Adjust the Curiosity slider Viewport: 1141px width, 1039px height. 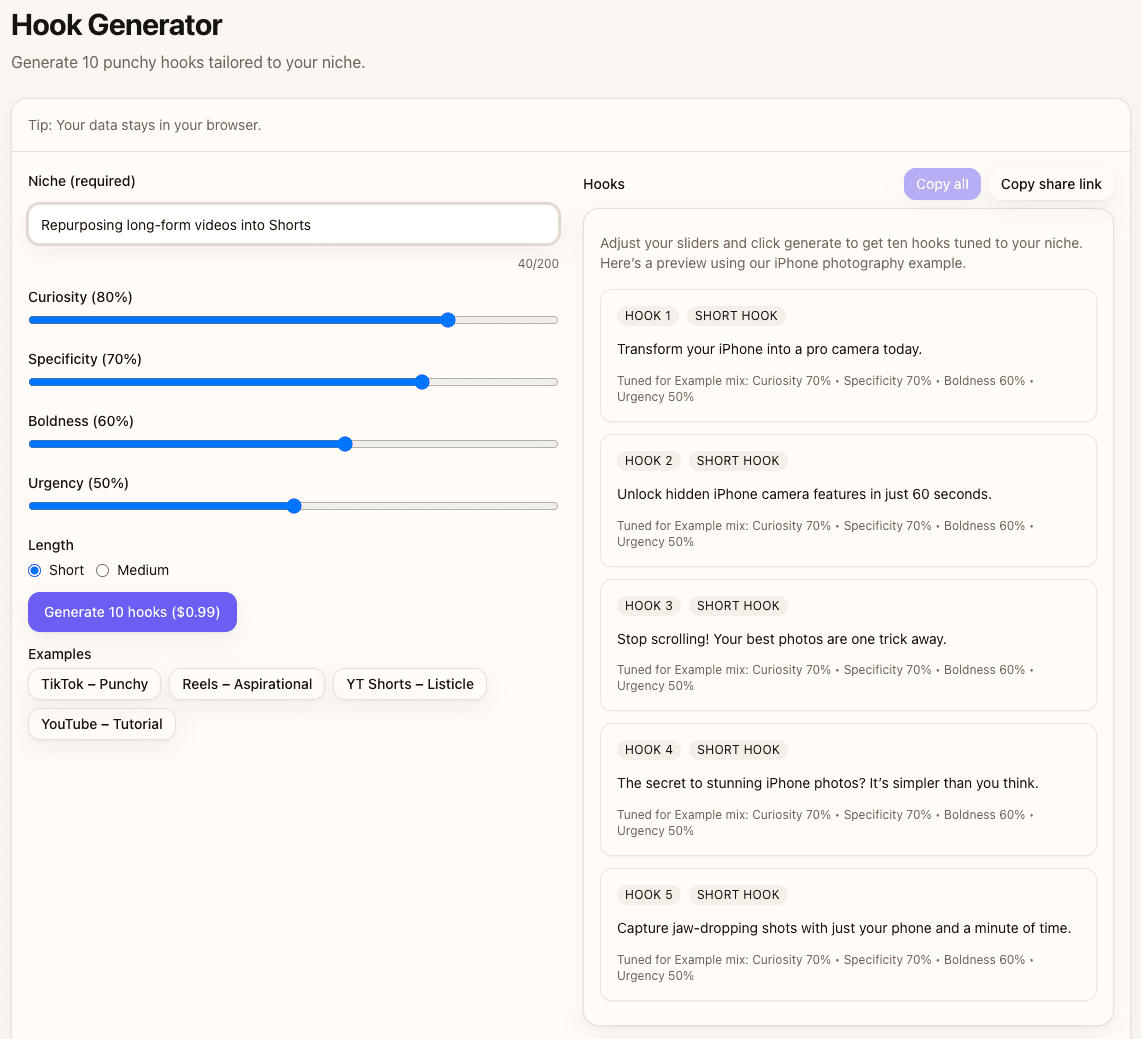click(x=448, y=320)
